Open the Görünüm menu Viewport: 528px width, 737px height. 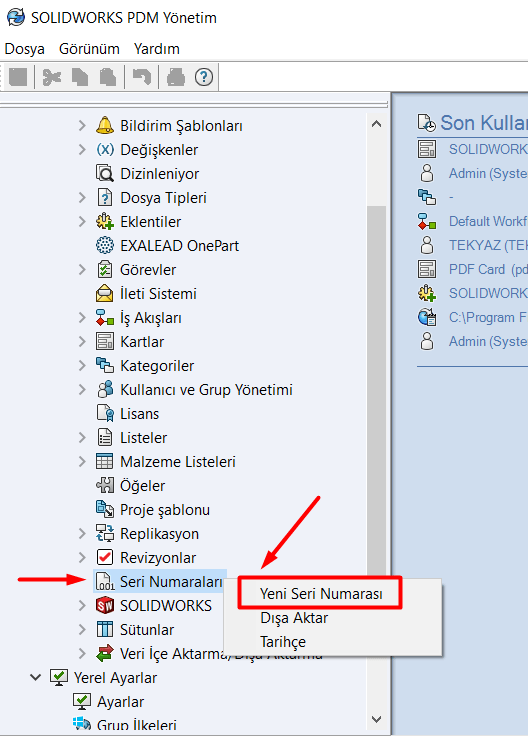tap(89, 49)
